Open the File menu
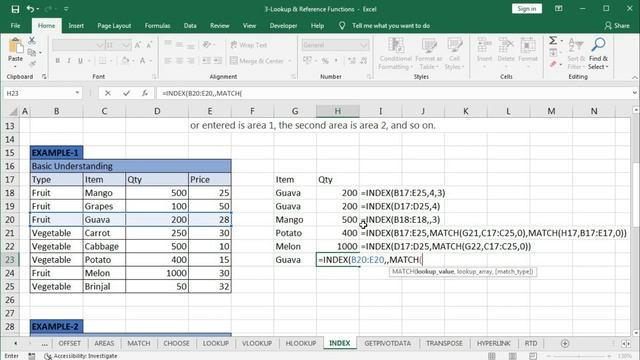640x360 pixels. 16,26
